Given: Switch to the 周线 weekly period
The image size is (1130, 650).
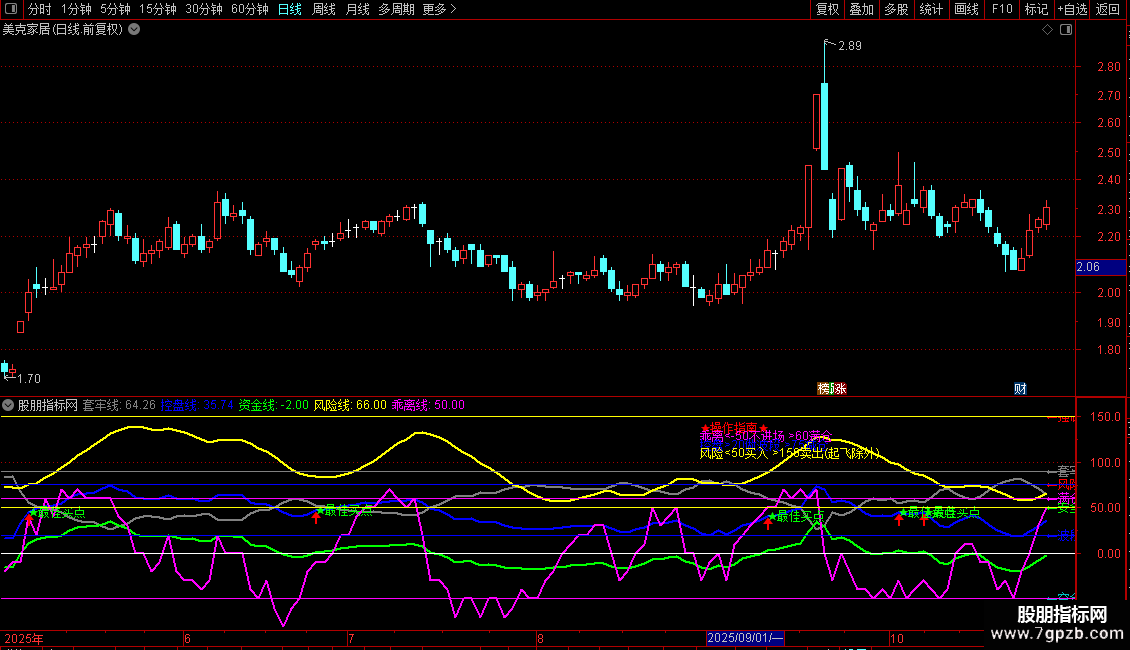Looking at the screenshot, I should coord(323,10).
